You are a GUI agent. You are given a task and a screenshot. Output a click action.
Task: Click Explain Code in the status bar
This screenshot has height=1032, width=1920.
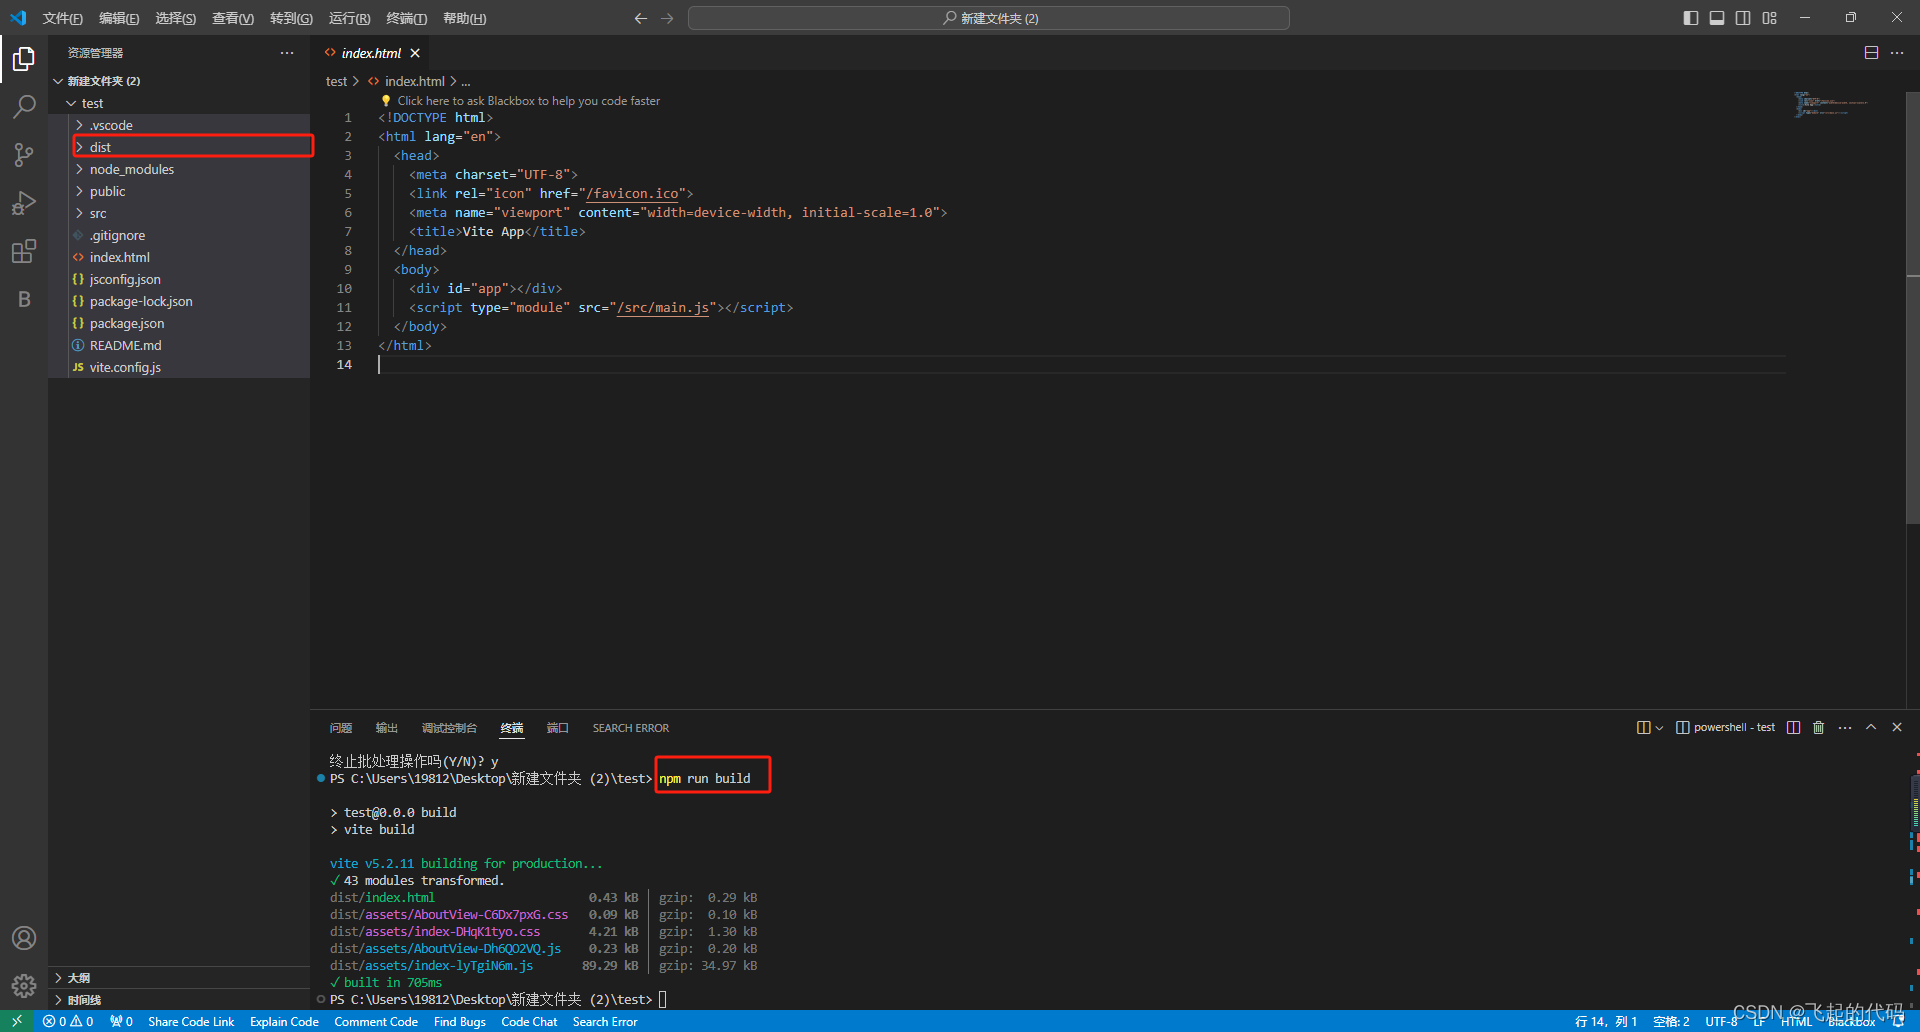tap(284, 1021)
